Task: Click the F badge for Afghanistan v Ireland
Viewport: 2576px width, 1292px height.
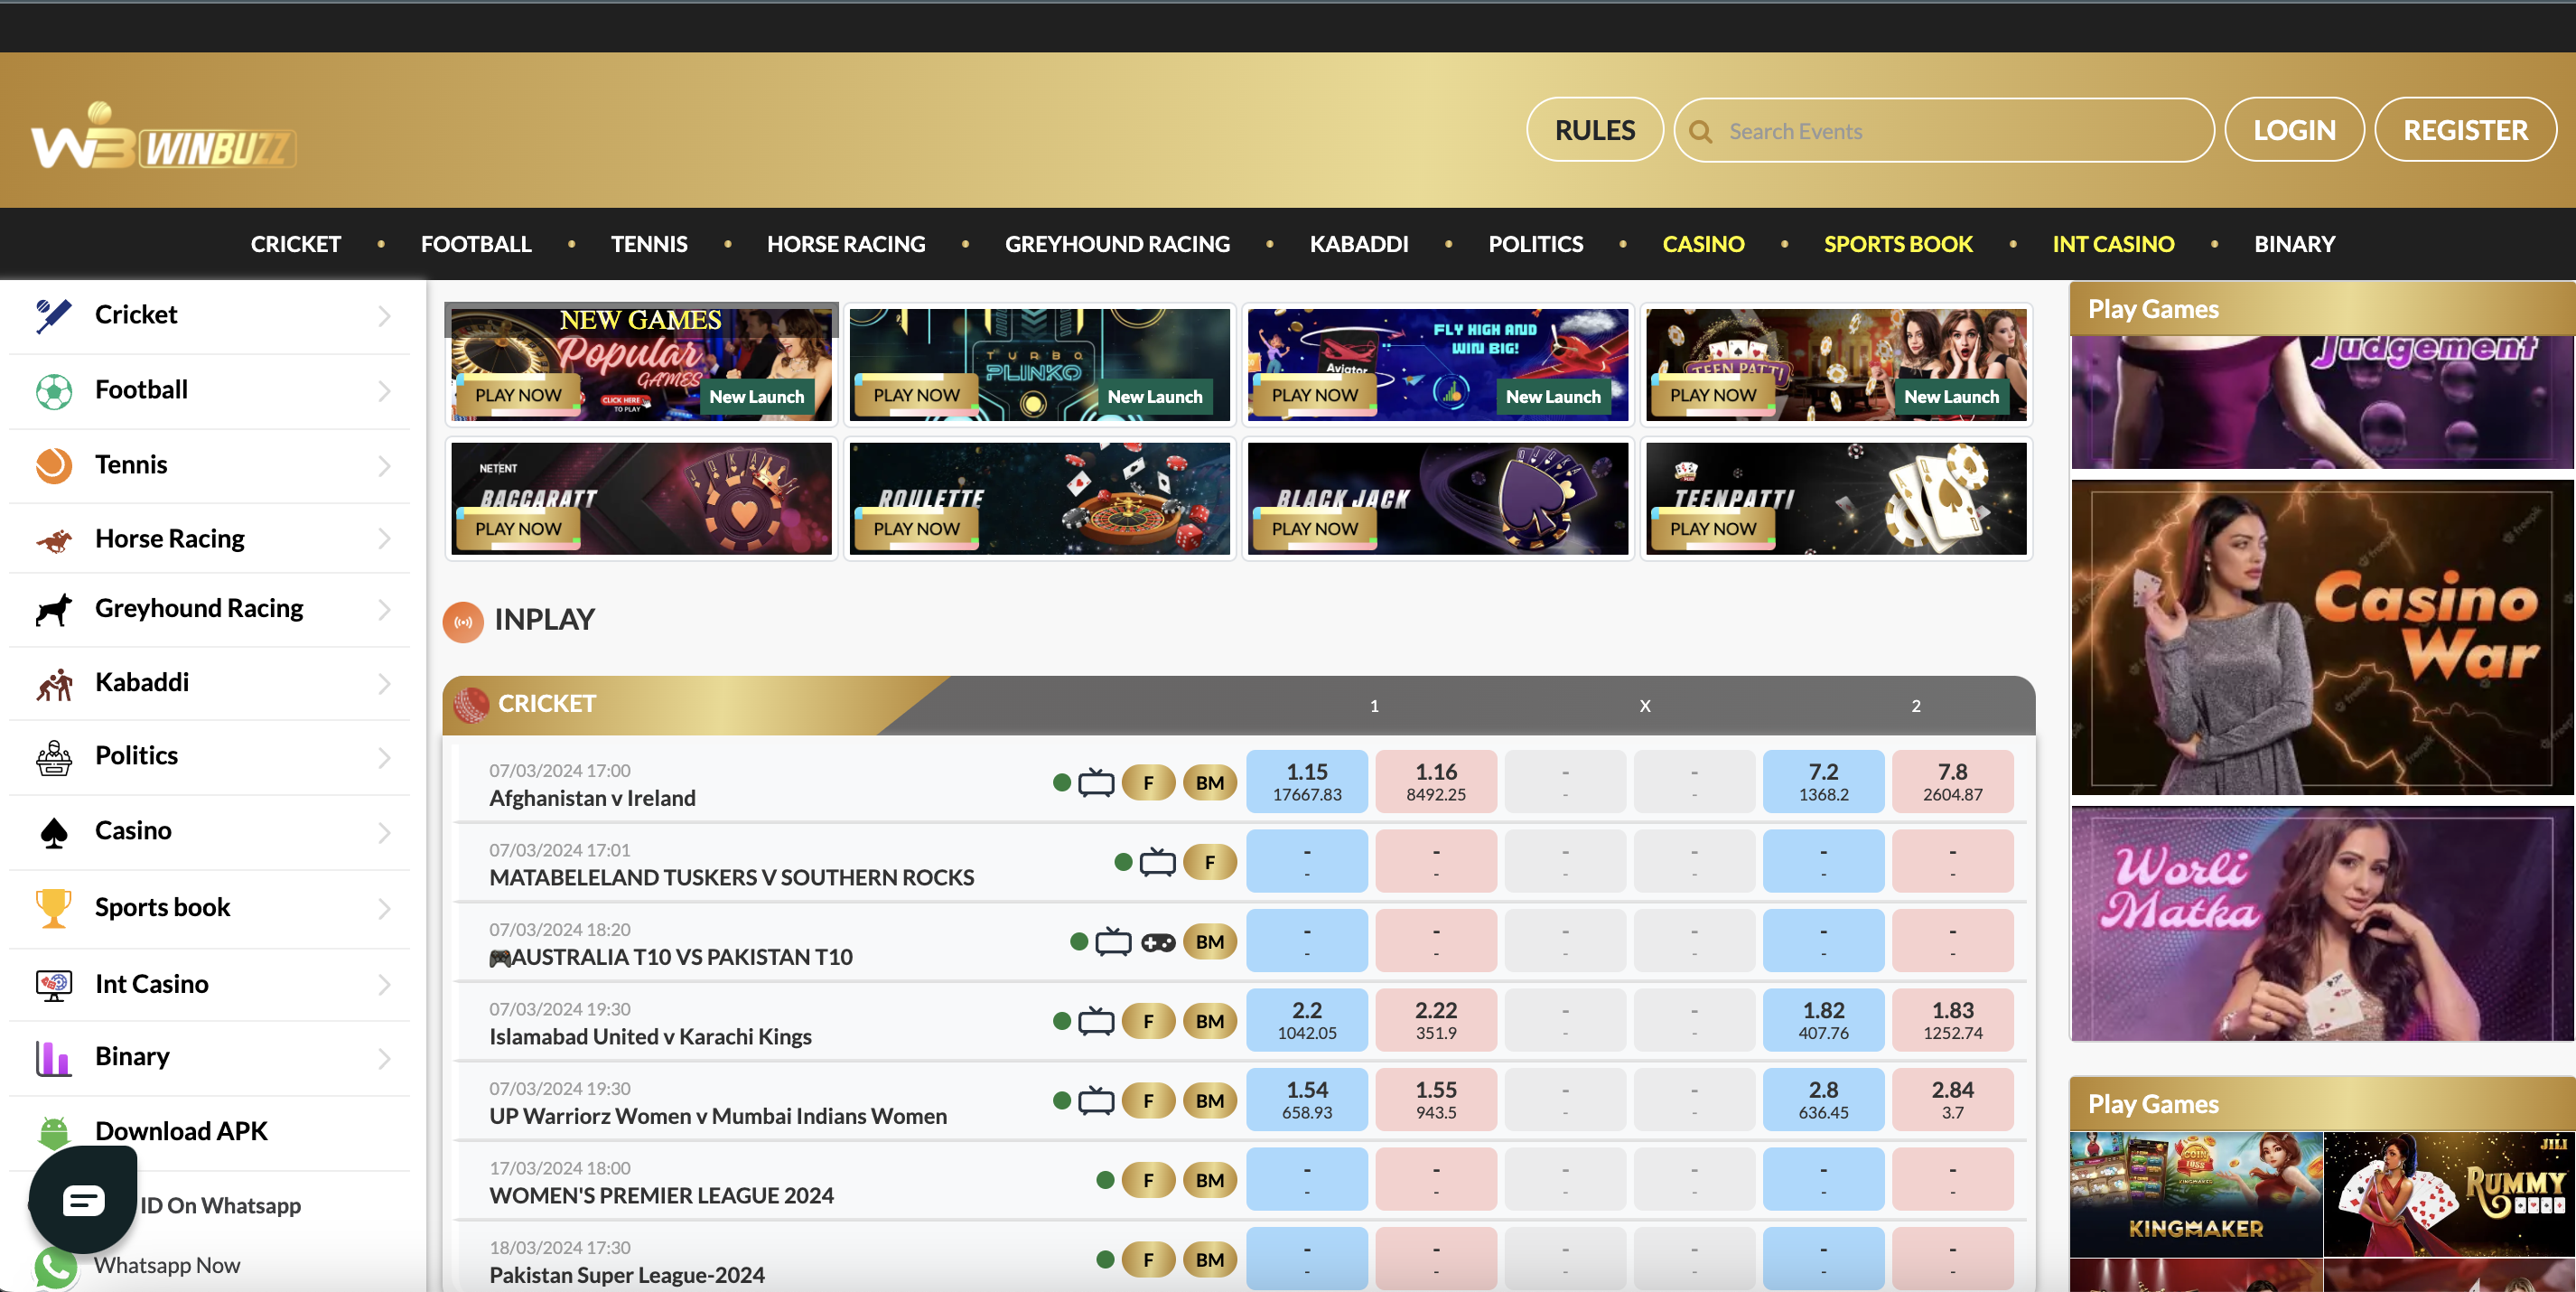Action: (x=1148, y=782)
